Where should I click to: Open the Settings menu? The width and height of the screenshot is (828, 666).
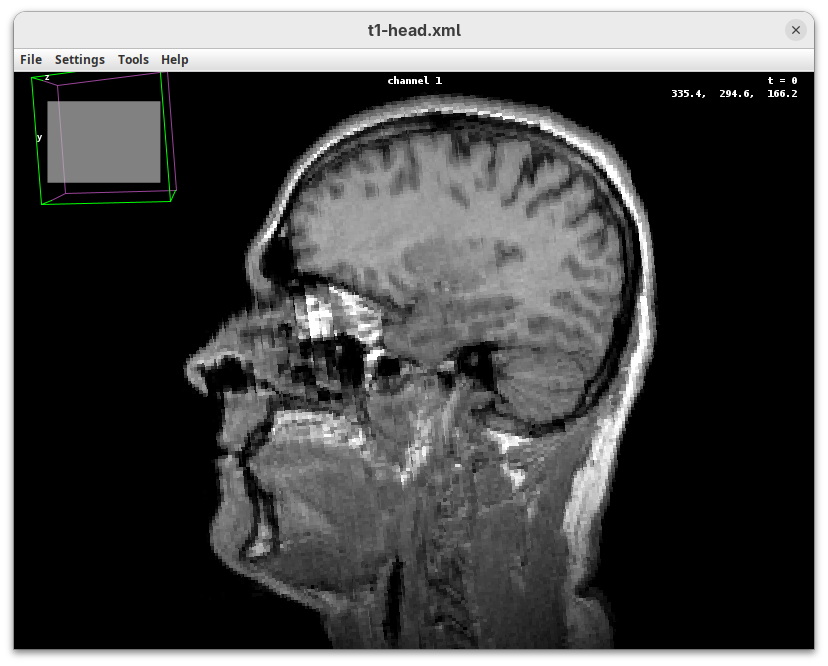(80, 60)
